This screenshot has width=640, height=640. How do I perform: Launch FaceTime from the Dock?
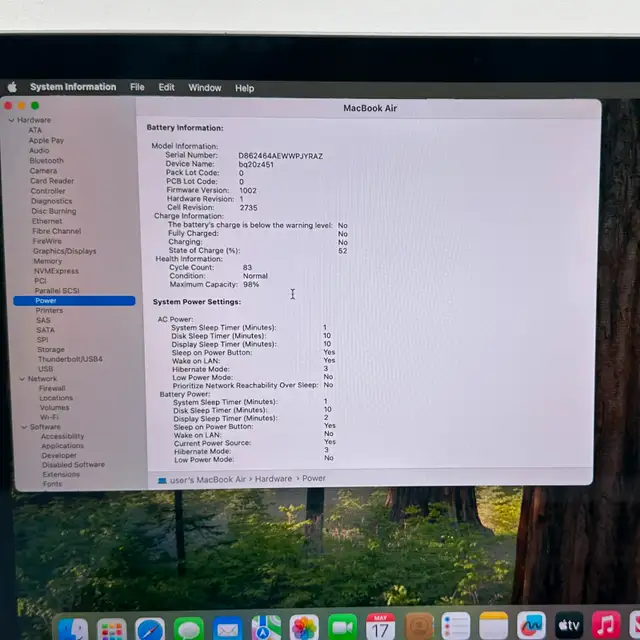click(x=342, y=627)
